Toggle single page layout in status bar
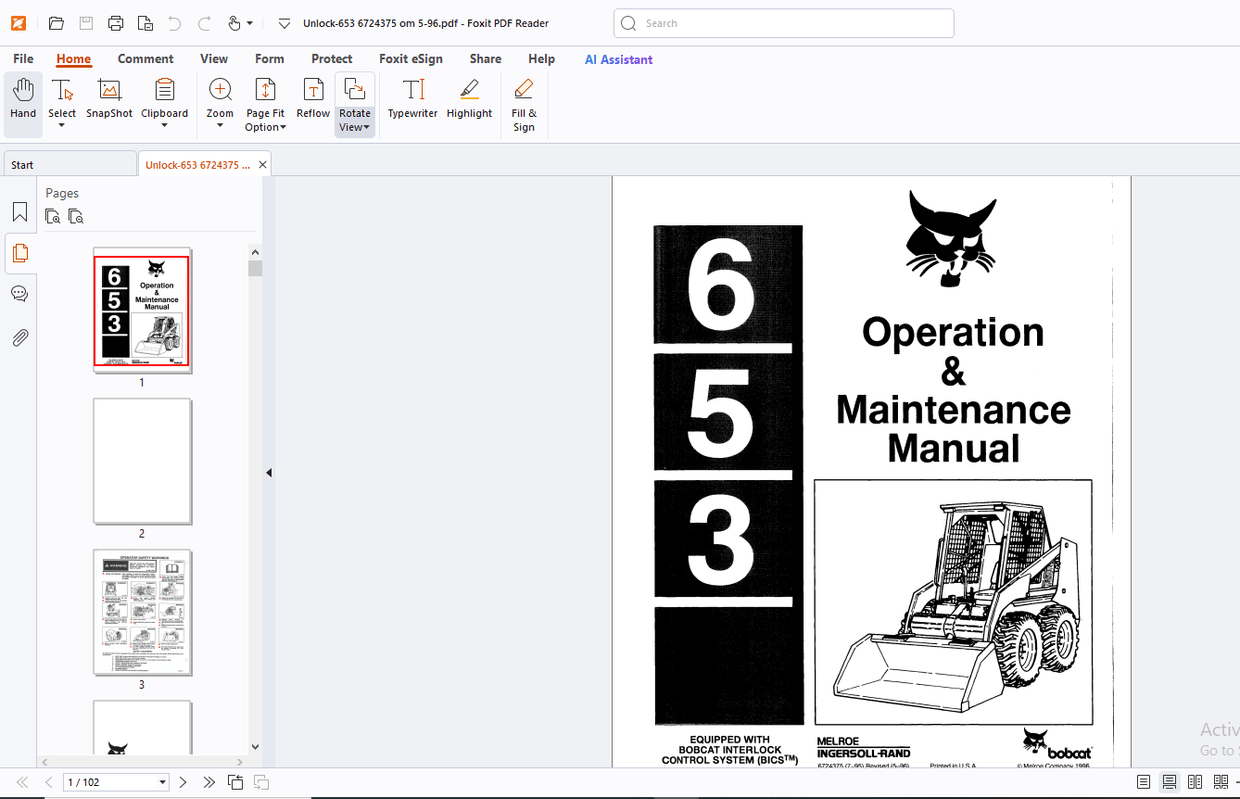Screen dimensions: 1240x799 (1141, 782)
